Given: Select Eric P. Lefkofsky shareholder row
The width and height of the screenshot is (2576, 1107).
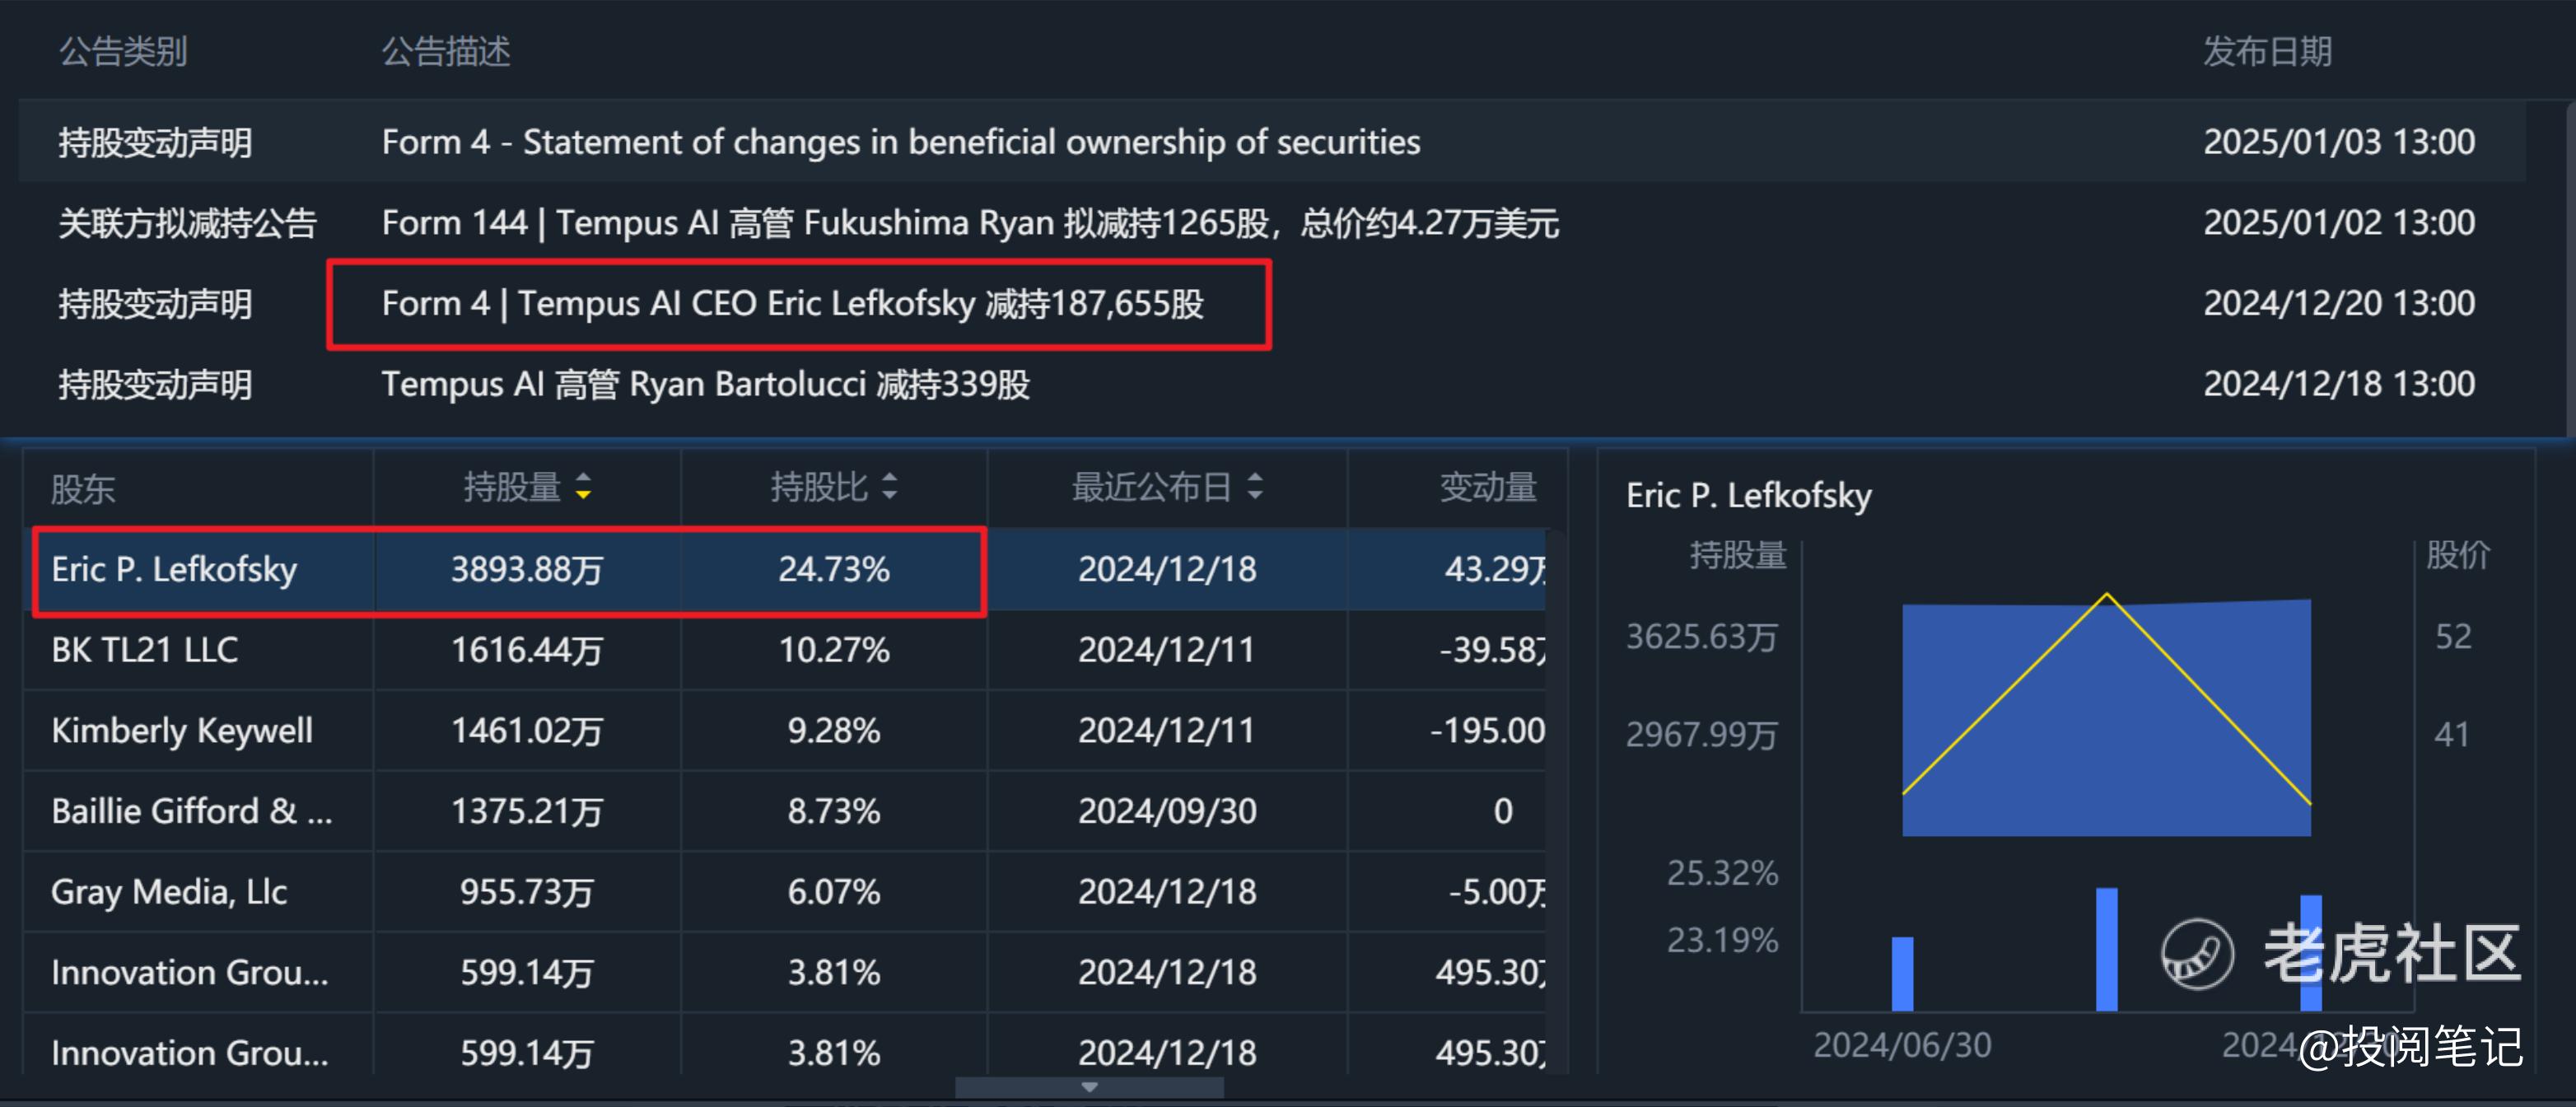Looking at the screenshot, I should pyautogui.click(x=174, y=570).
